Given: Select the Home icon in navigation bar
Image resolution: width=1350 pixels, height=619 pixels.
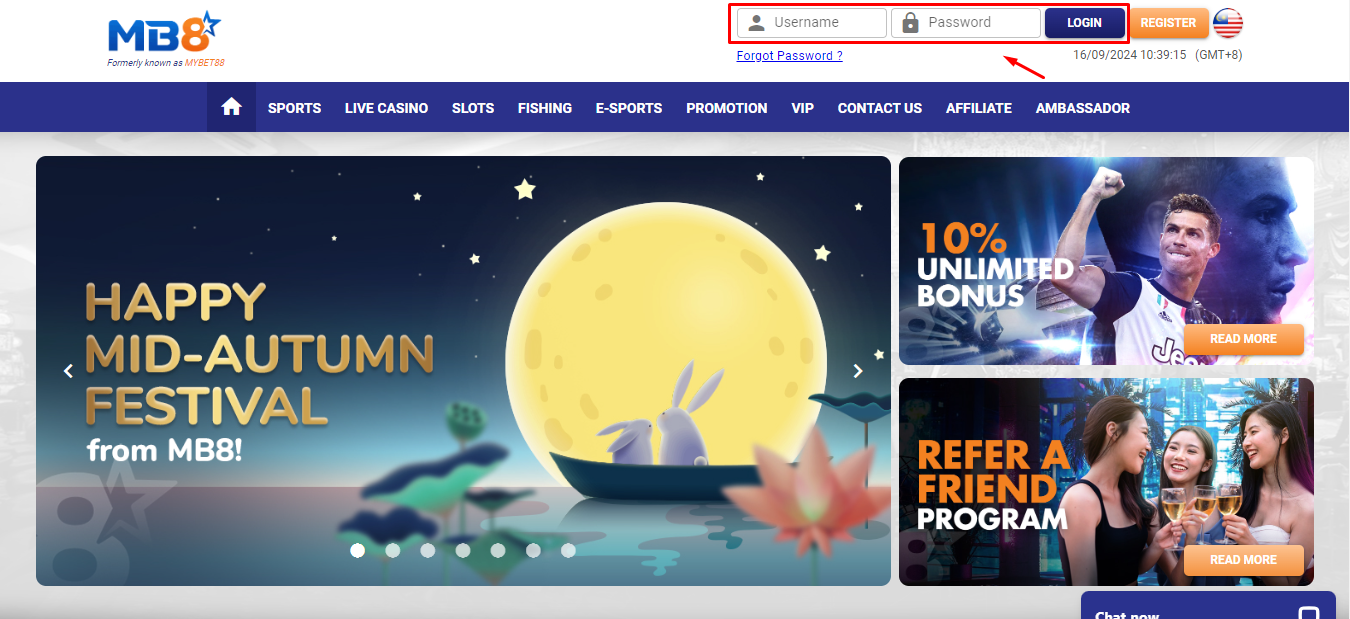Looking at the screenshot, I should pos(231,107).
